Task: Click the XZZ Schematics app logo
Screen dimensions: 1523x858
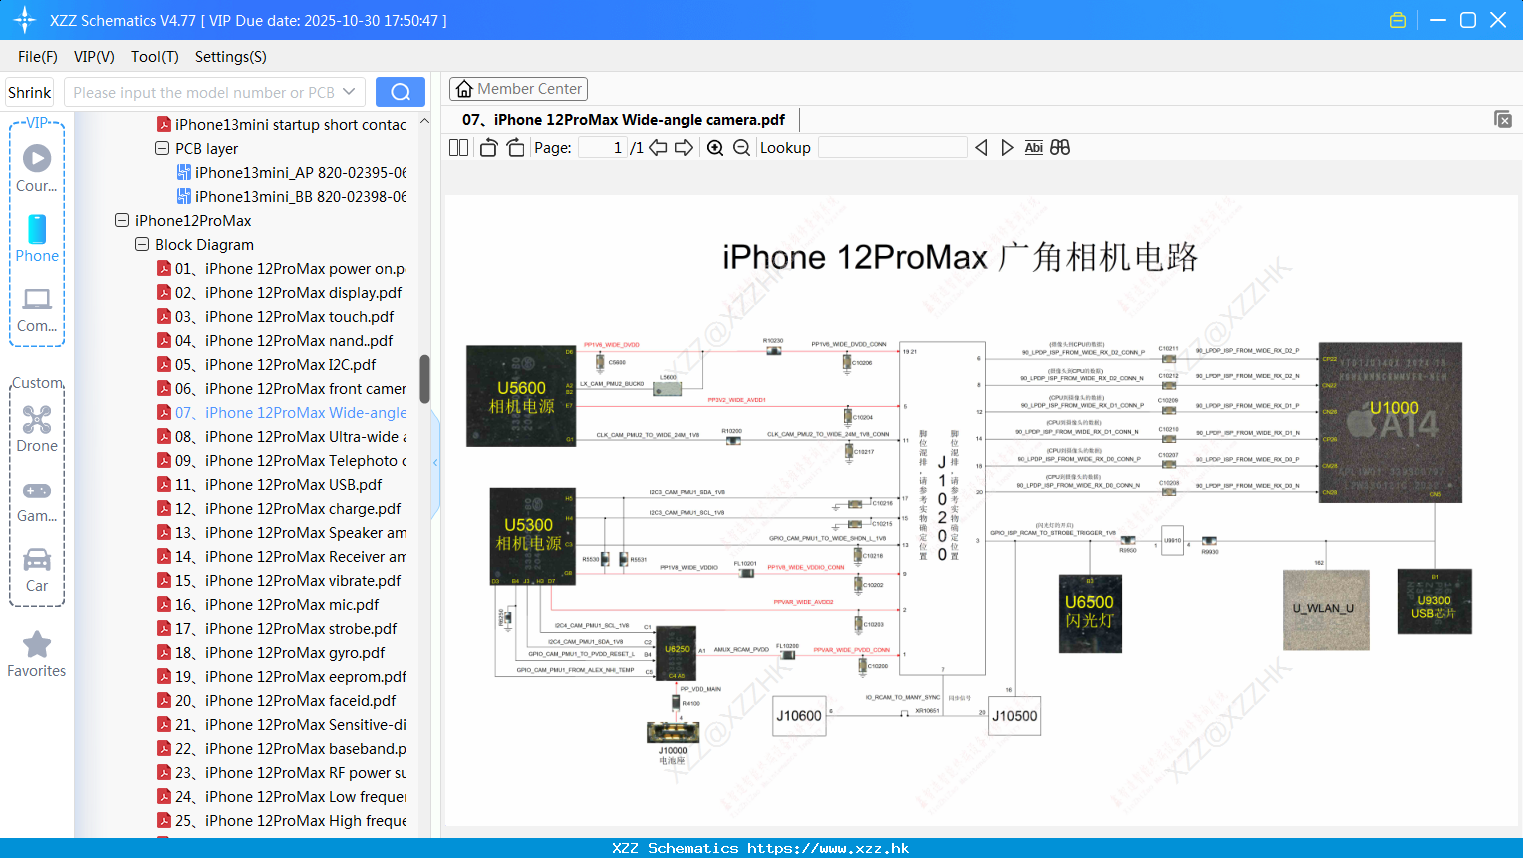Action: pos(25,20)
